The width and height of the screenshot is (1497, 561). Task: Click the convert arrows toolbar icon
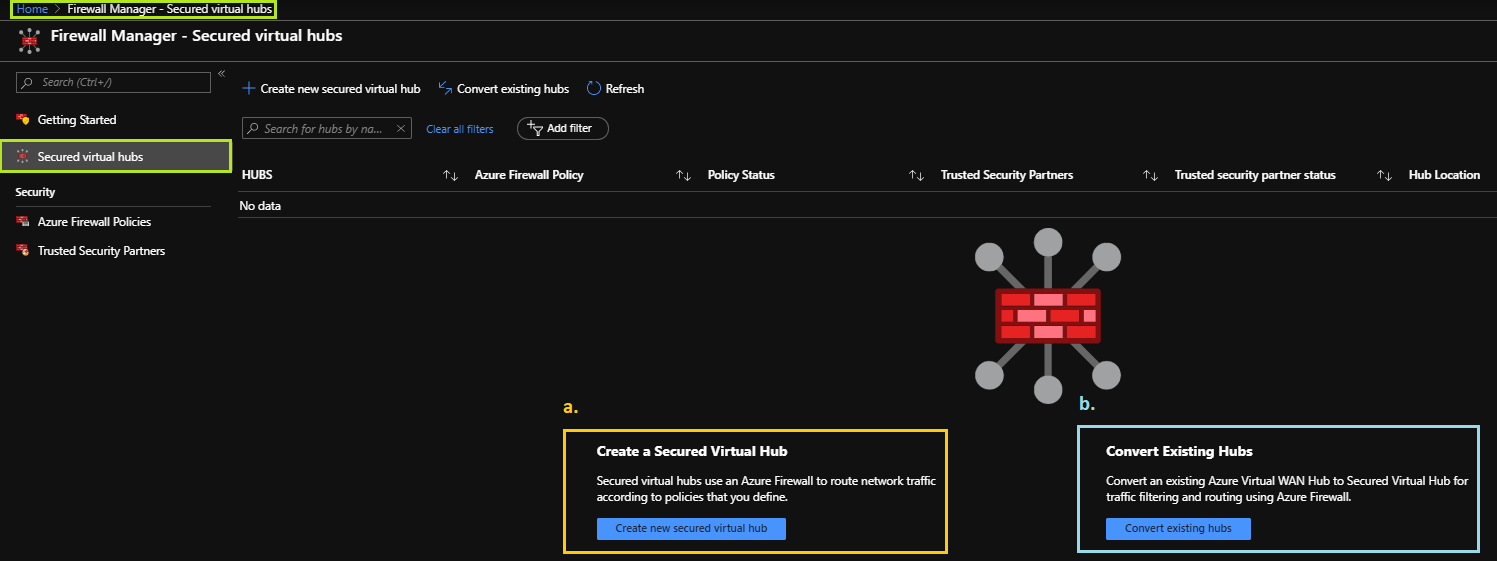click(x=446, y=88)
